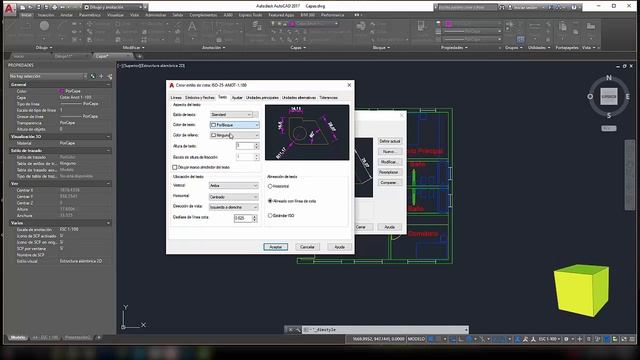The image size is (640, 360).
Task: Click command line customize wrench icon
Action: tap(297, 329)
